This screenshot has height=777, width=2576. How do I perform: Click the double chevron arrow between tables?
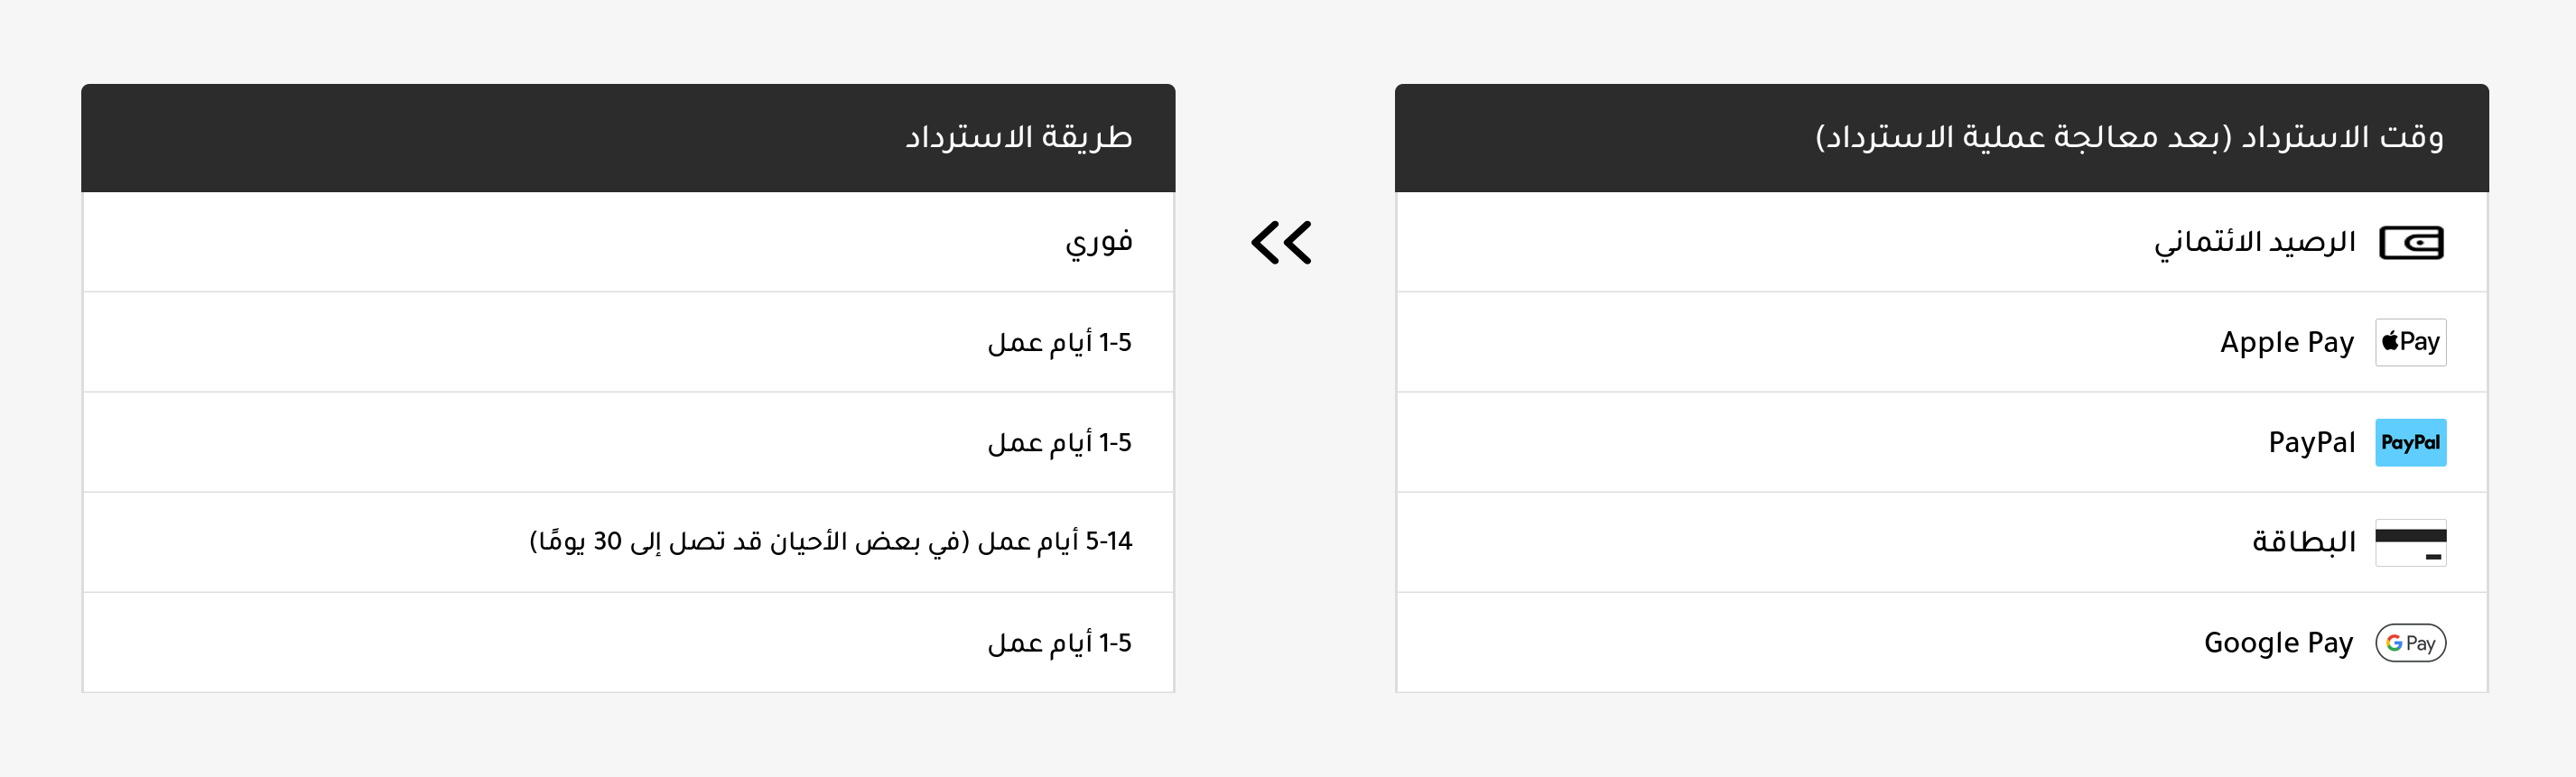click(1281, 243)
